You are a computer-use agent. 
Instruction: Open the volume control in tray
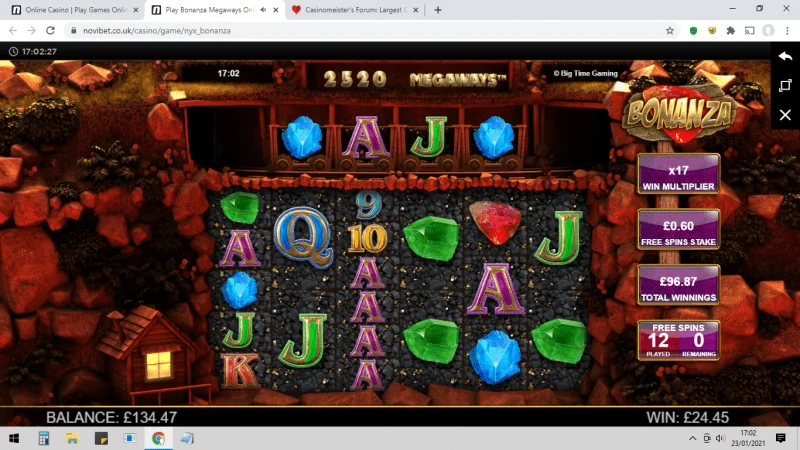(720, 438)
